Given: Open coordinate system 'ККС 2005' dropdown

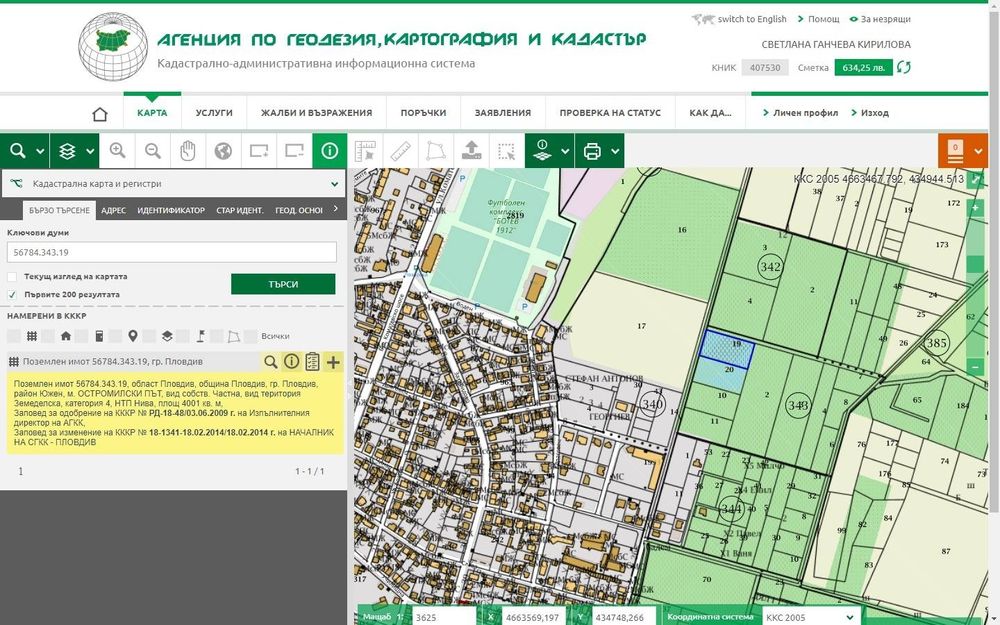Looking at the screenshot, I should [810, 617].
